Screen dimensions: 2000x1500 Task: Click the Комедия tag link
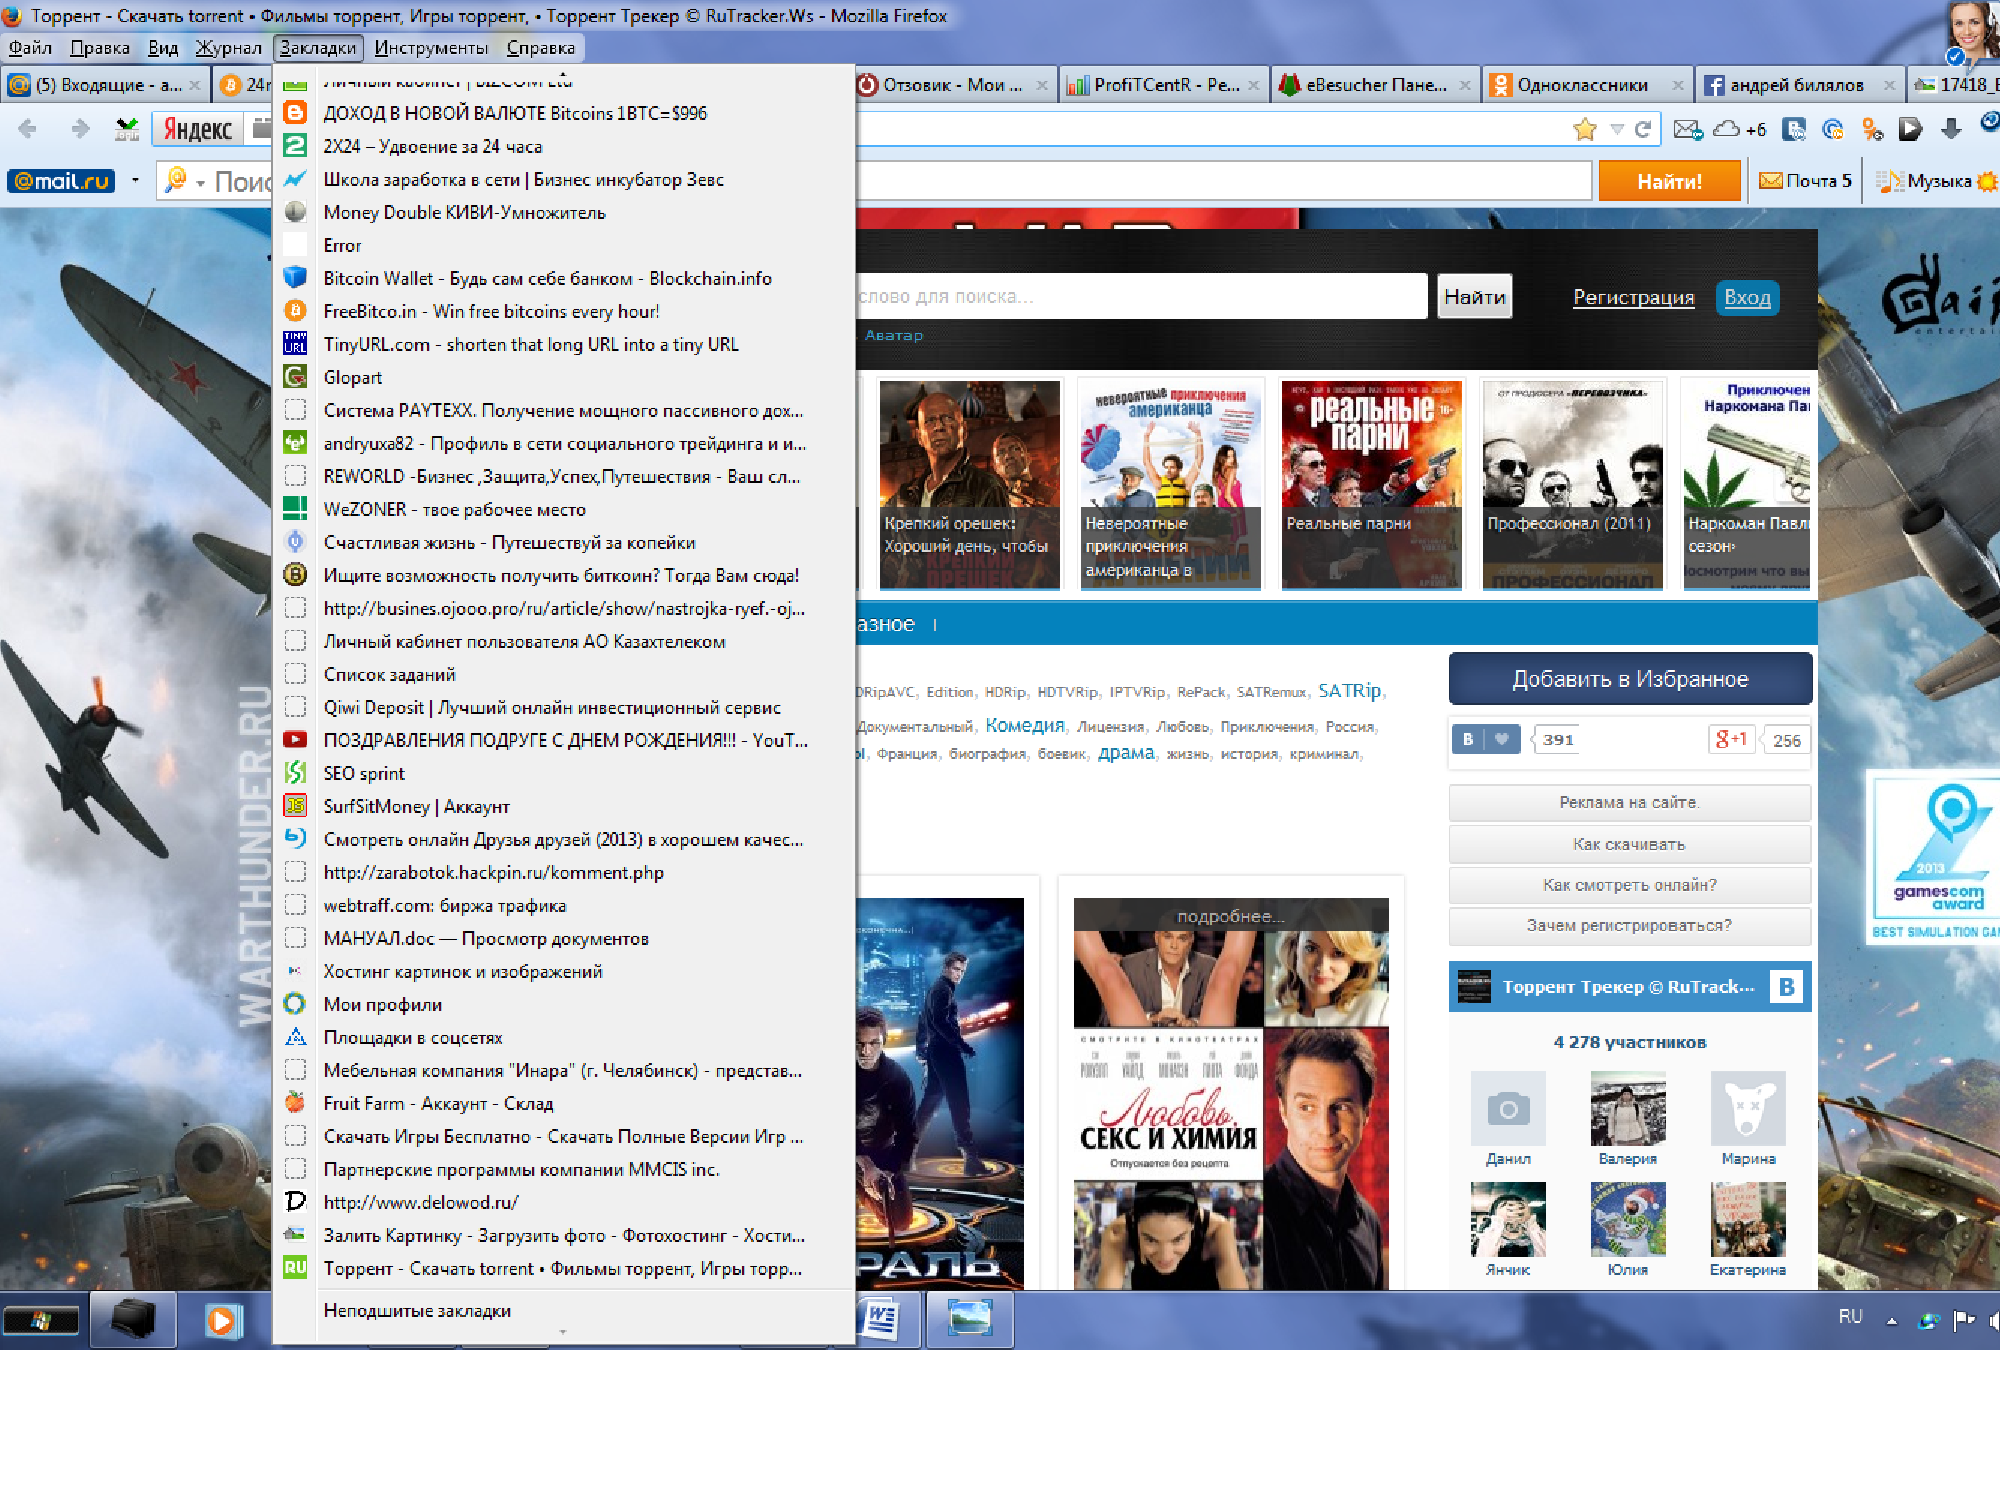click(1025, 725)
